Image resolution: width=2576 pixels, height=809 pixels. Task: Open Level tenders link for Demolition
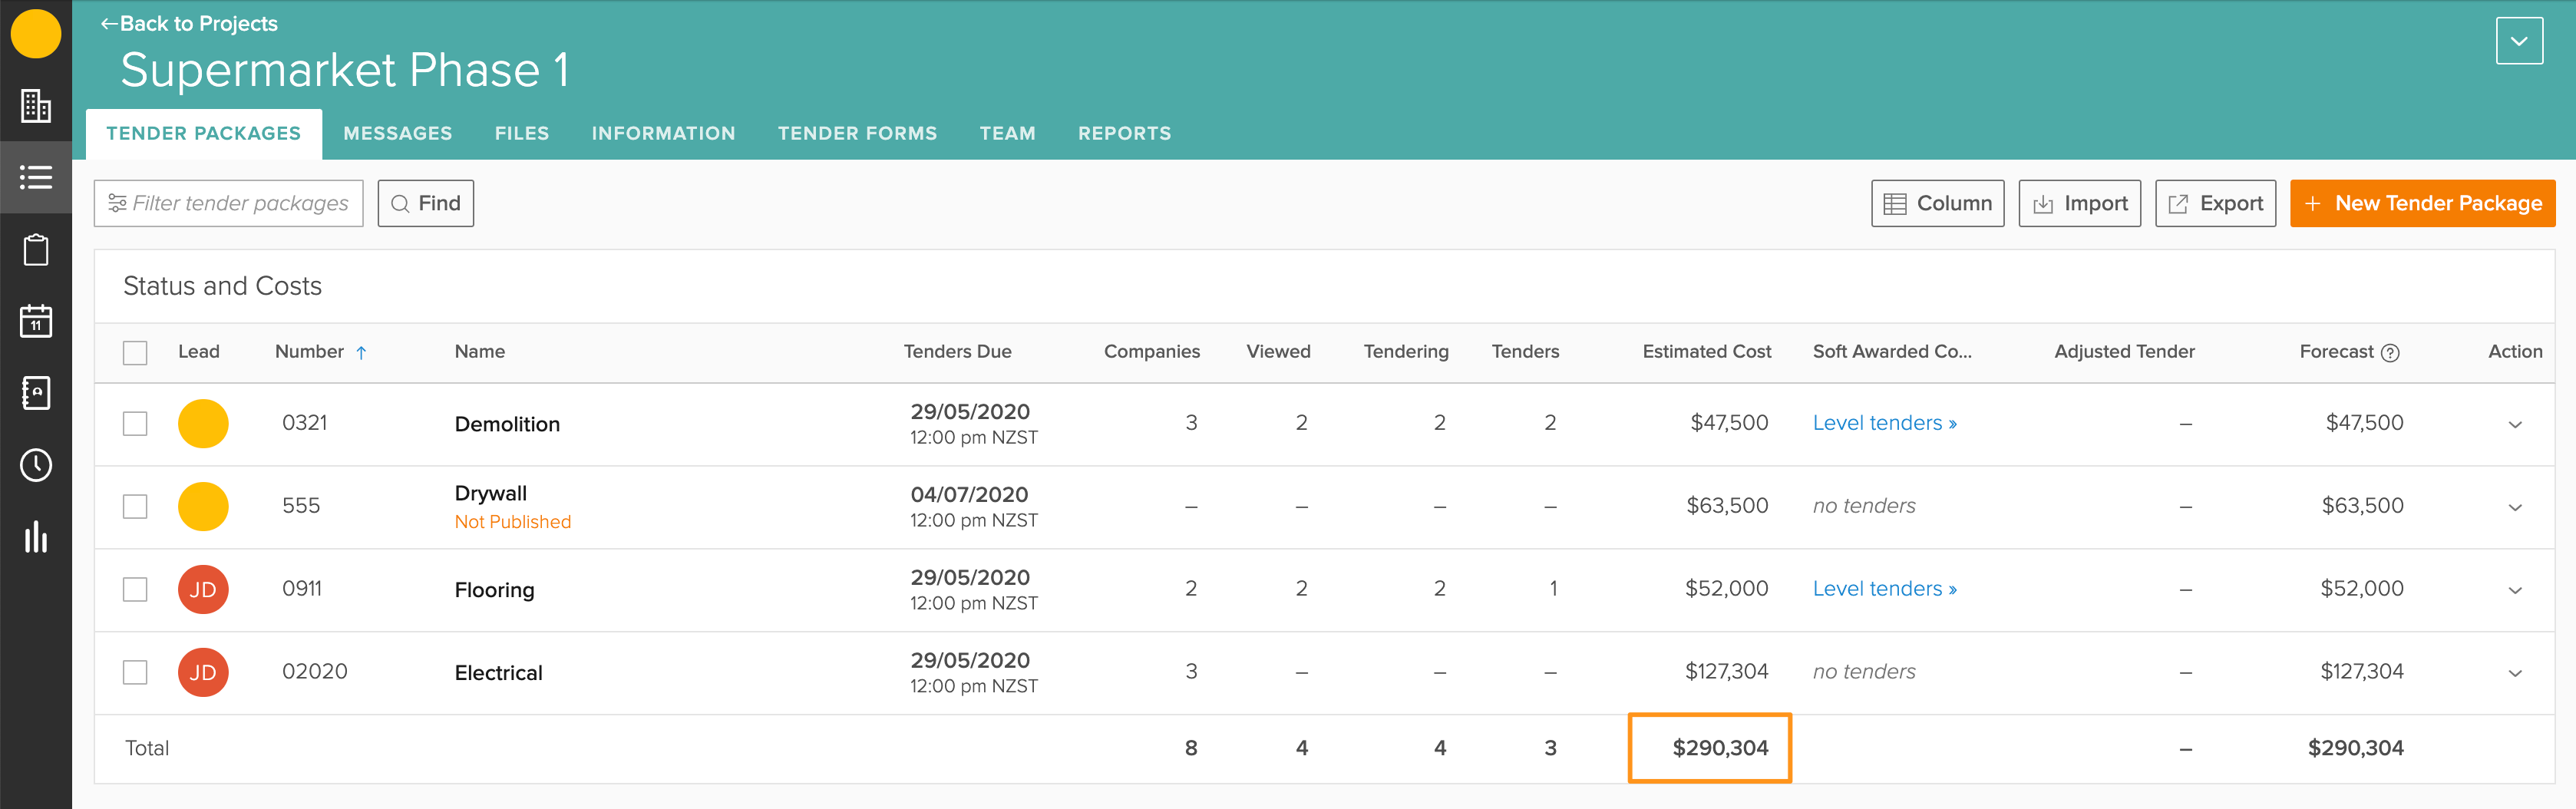click(x=1884, y=423)
